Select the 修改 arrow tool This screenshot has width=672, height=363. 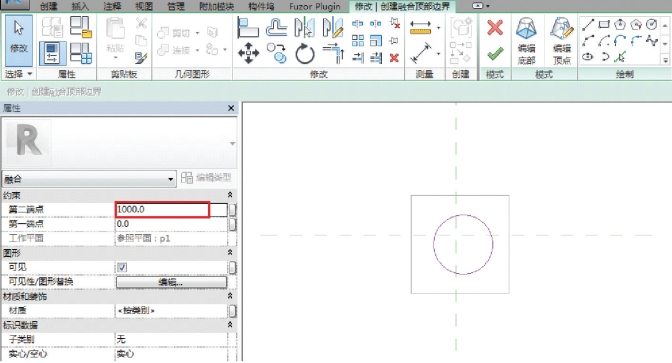(18, 41)
